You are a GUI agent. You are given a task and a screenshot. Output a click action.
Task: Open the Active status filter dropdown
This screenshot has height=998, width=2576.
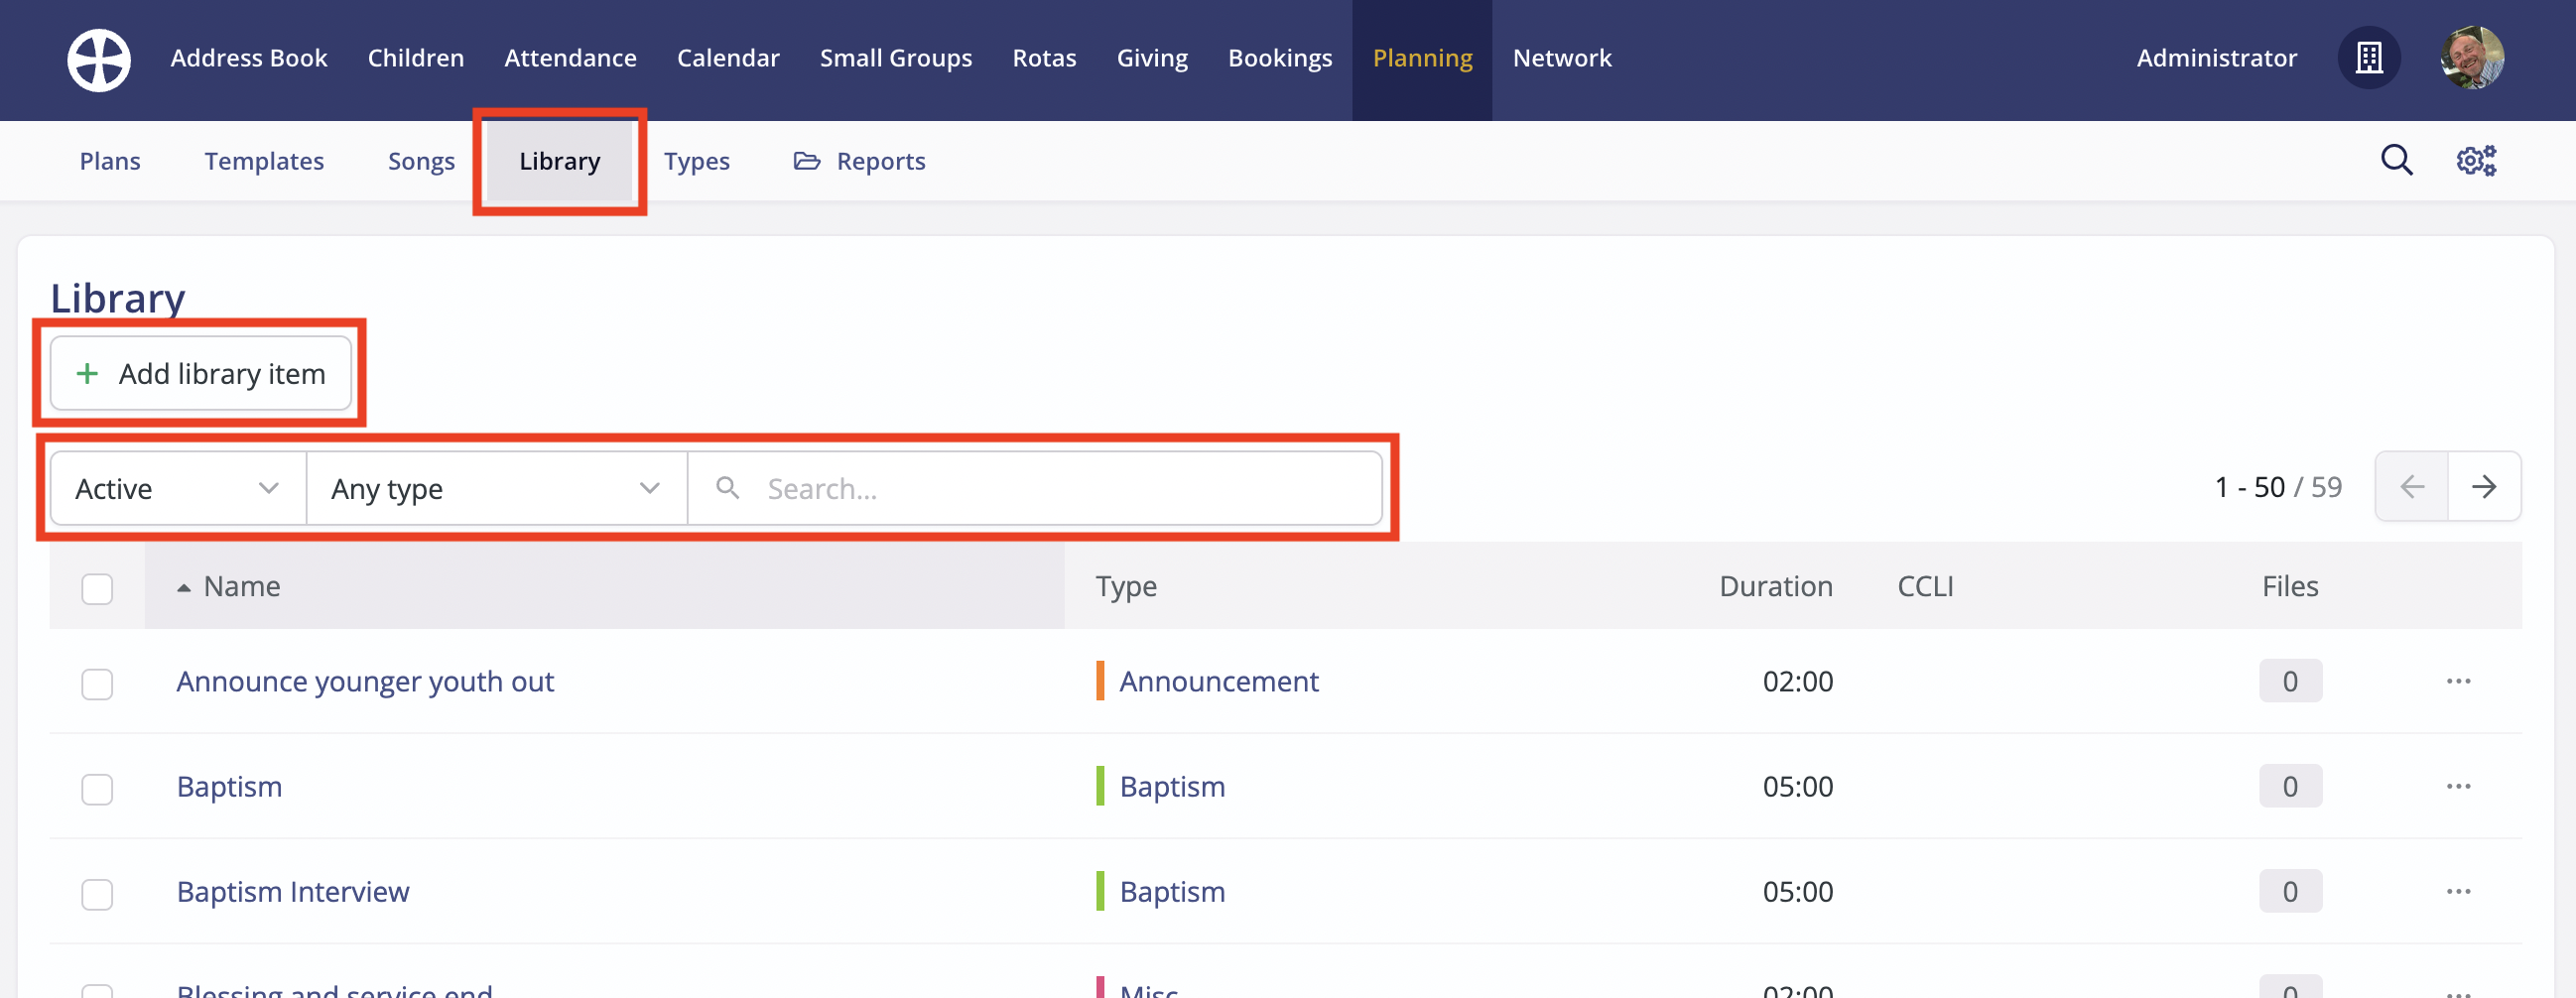[176, 488]
